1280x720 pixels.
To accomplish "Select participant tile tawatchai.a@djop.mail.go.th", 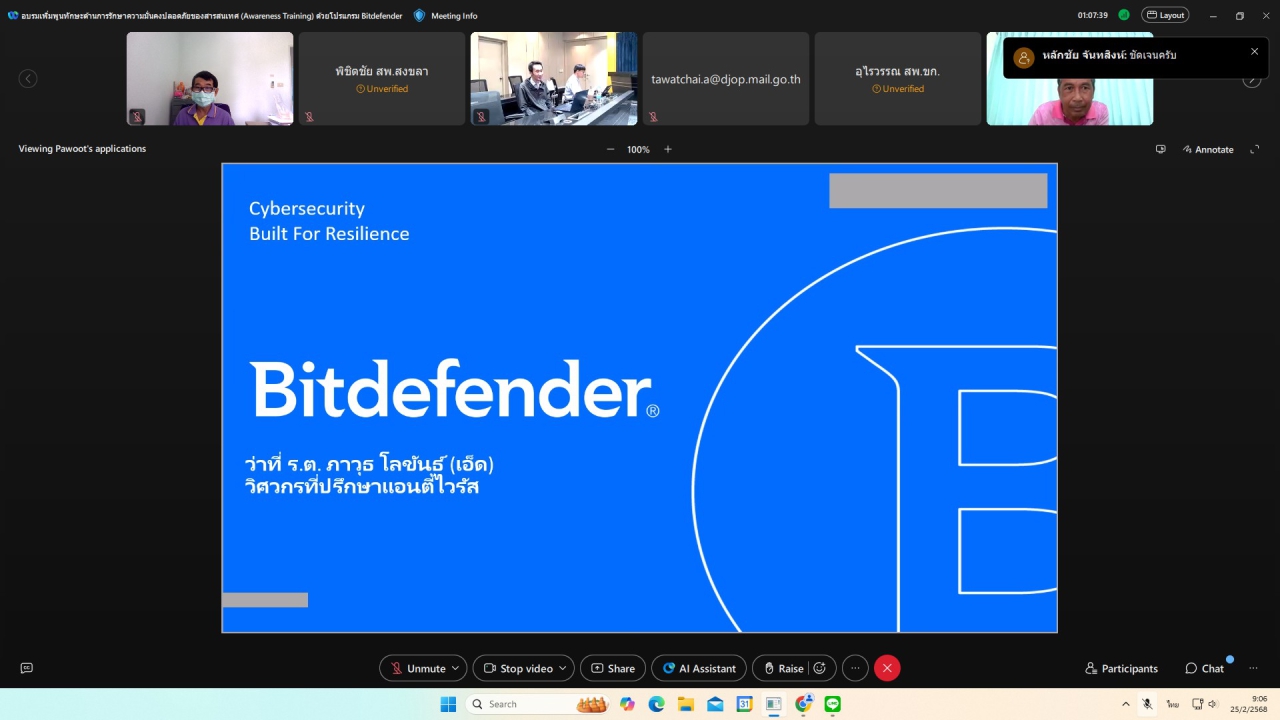I will [x=726, y=78].
